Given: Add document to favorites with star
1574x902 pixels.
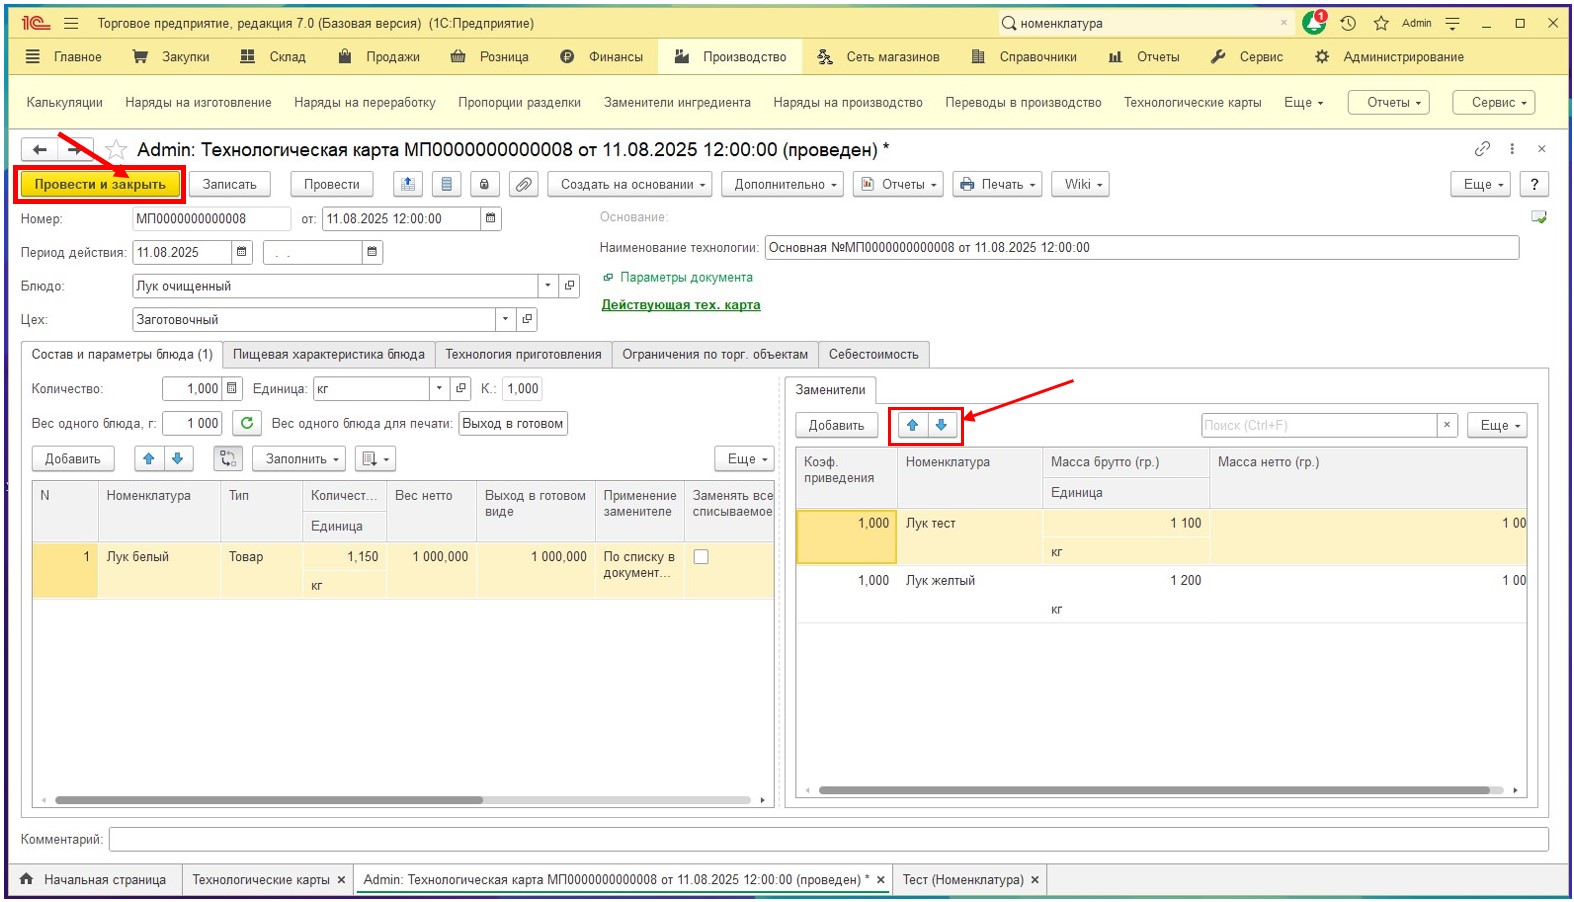Looking at the screenshot, I should click(117, 150).
